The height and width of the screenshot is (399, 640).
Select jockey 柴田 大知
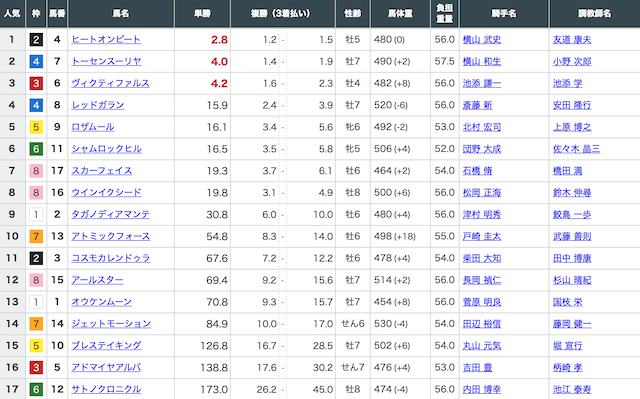482,258
